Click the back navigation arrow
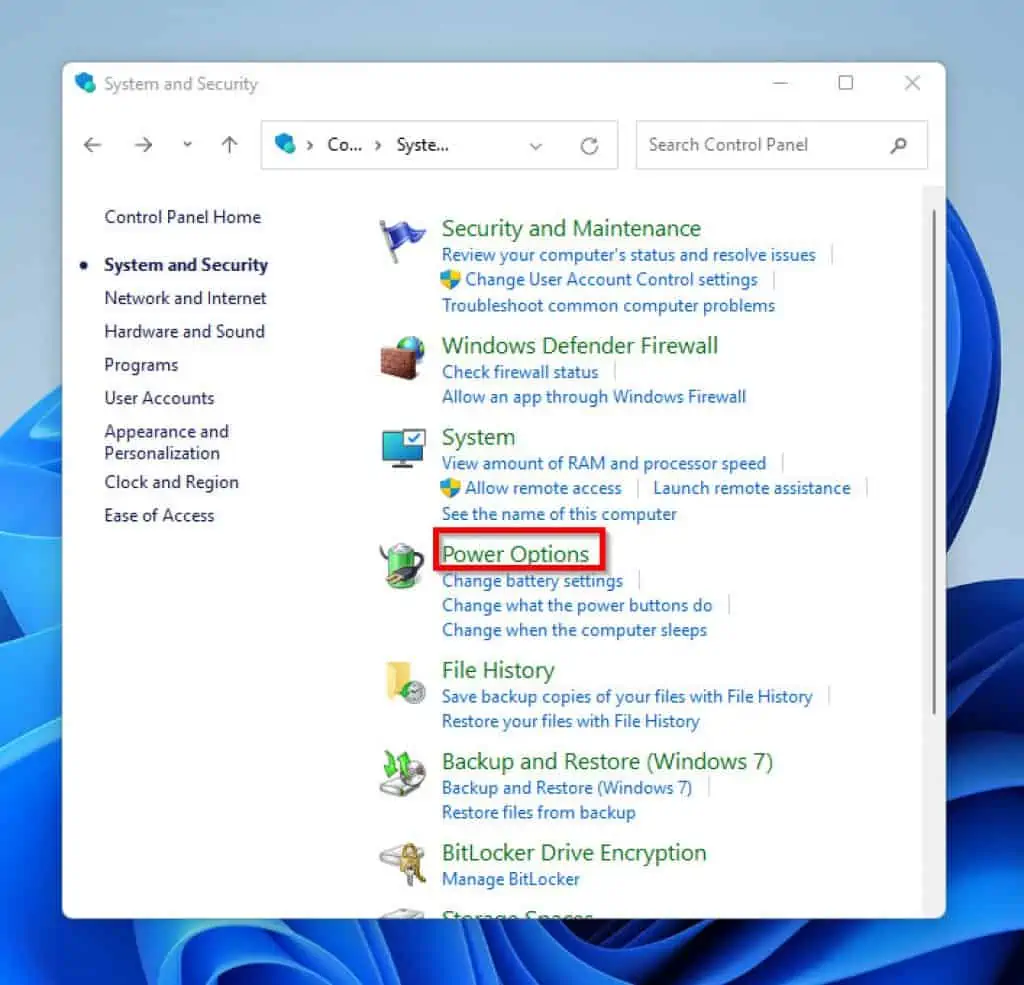1024x985 pixels. (92, 144)
